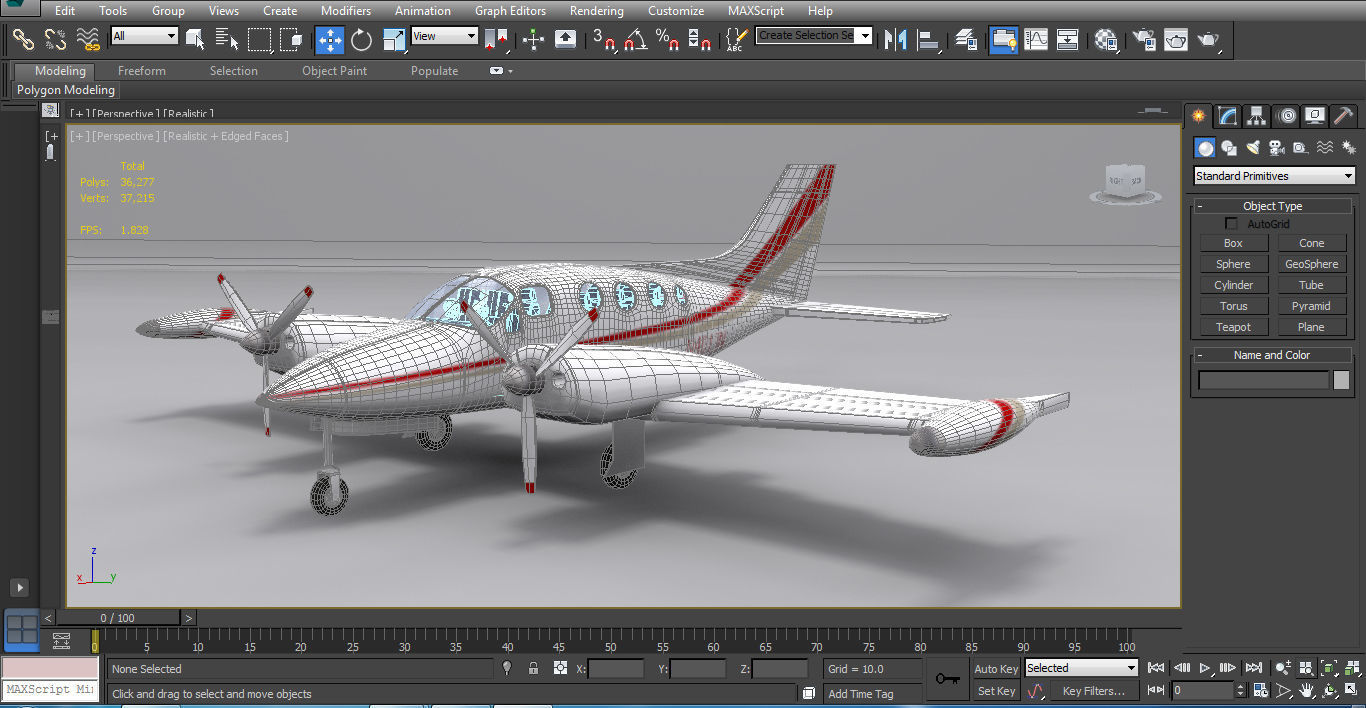The height and width of the screenshot is (708, 1366).
Task: Toggle the Angle Snap magnet
Action: (635, 40)
